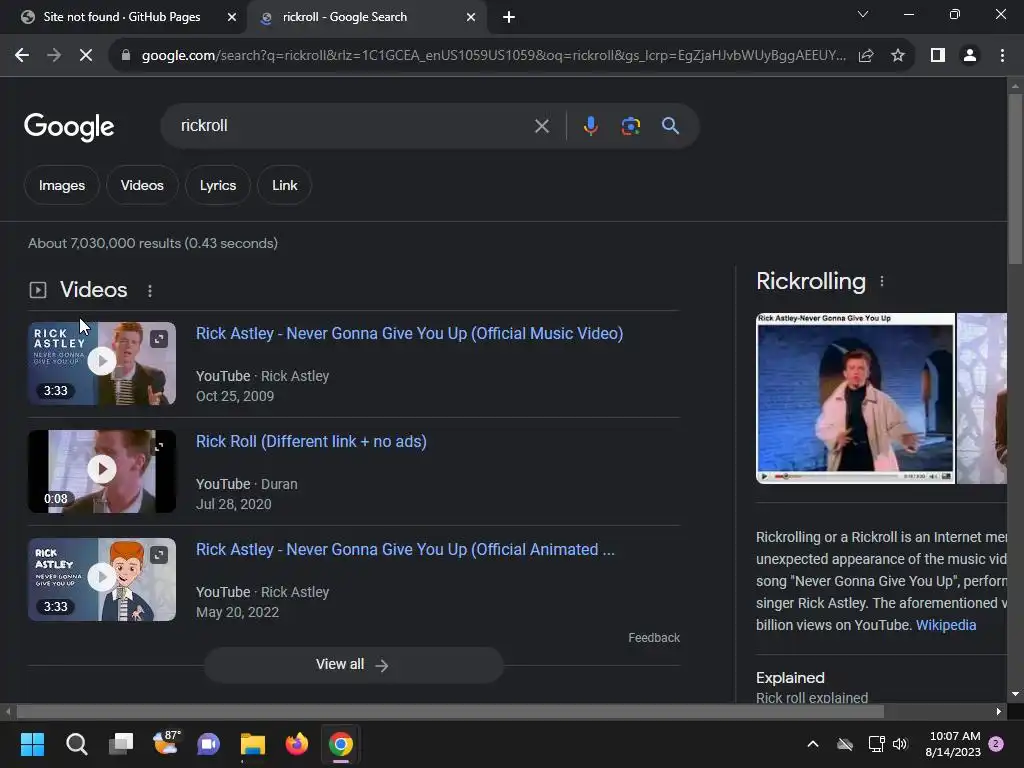Click the results count text
Screen dimensions: 1024x768
coord(153,244)
